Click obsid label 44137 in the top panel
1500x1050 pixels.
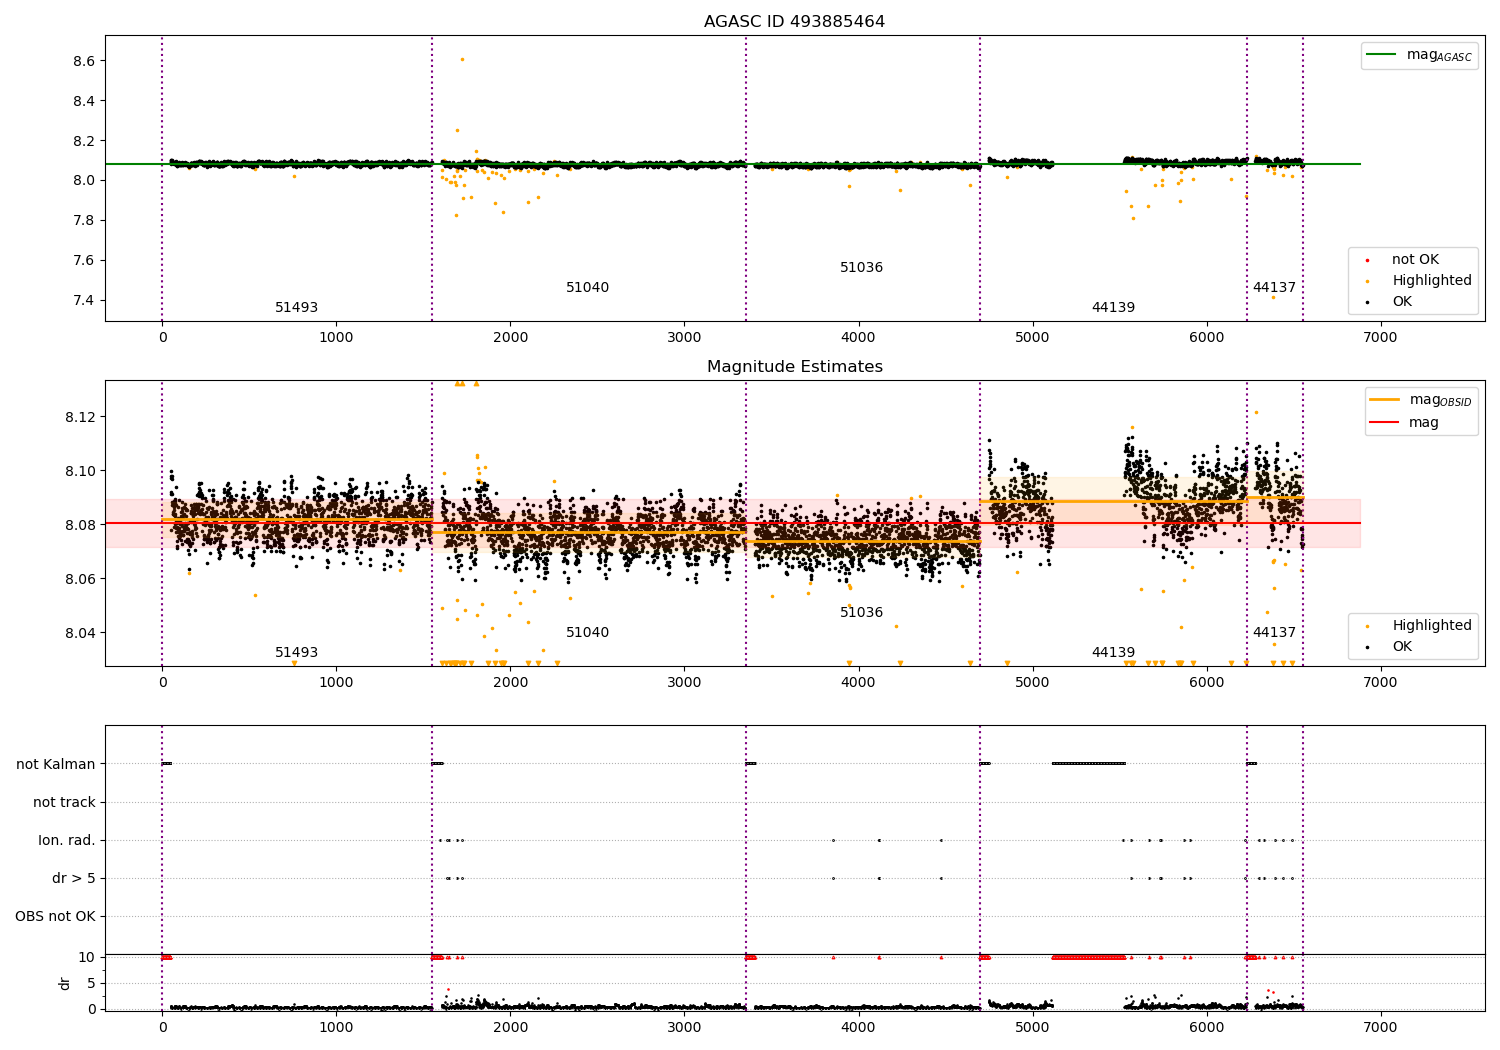coord(1274,288)
